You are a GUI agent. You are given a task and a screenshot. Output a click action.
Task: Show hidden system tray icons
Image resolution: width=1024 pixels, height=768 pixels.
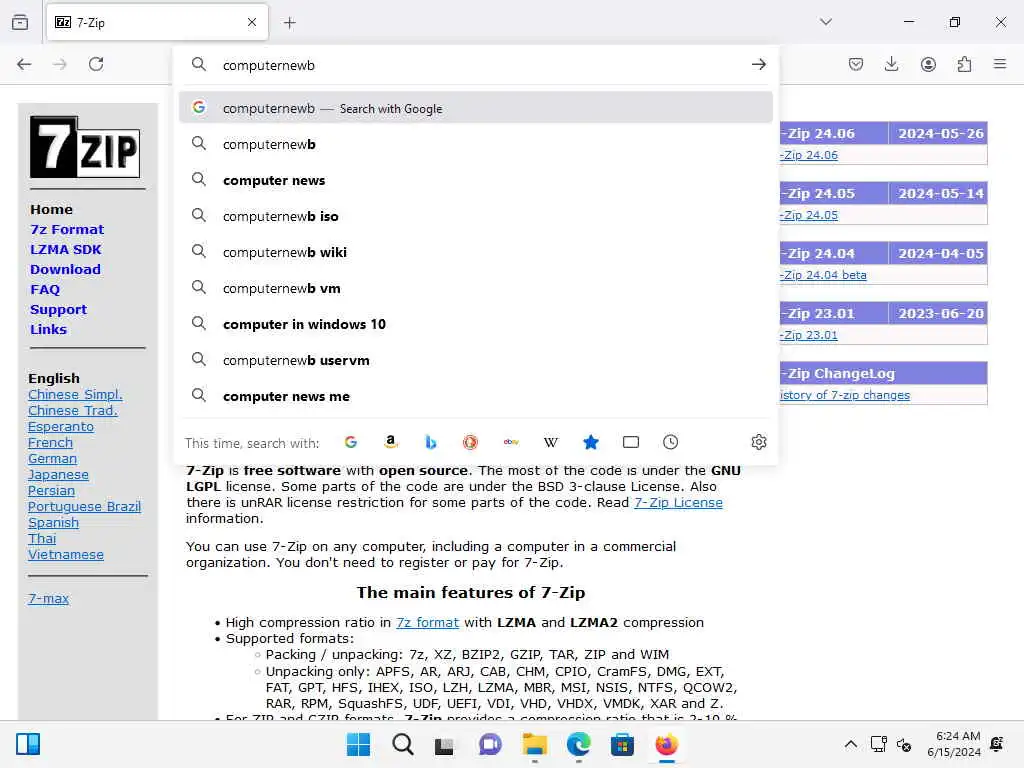pyautogui.click(x=850, y=744)
